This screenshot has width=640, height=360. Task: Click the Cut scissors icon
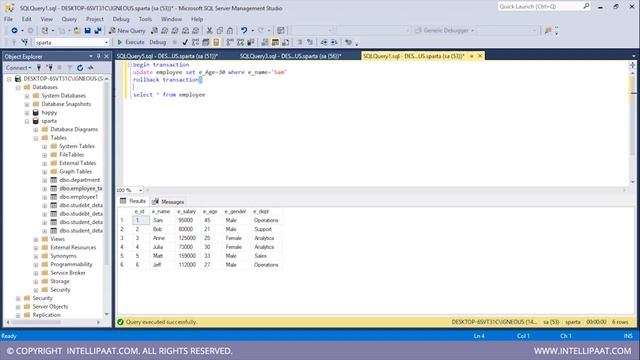click(x=209, y=31)
